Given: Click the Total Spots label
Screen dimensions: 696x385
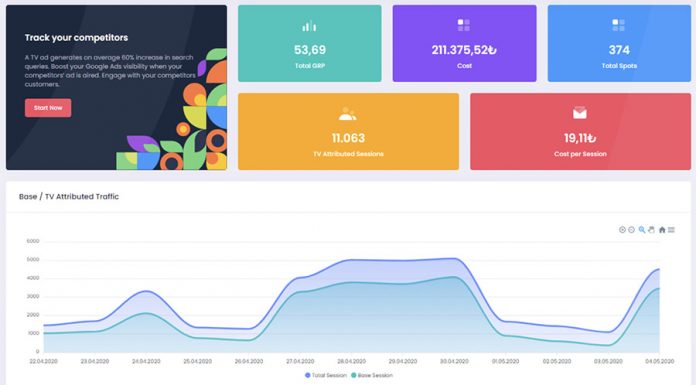Looking at the screenshot, I should (619, 66).
